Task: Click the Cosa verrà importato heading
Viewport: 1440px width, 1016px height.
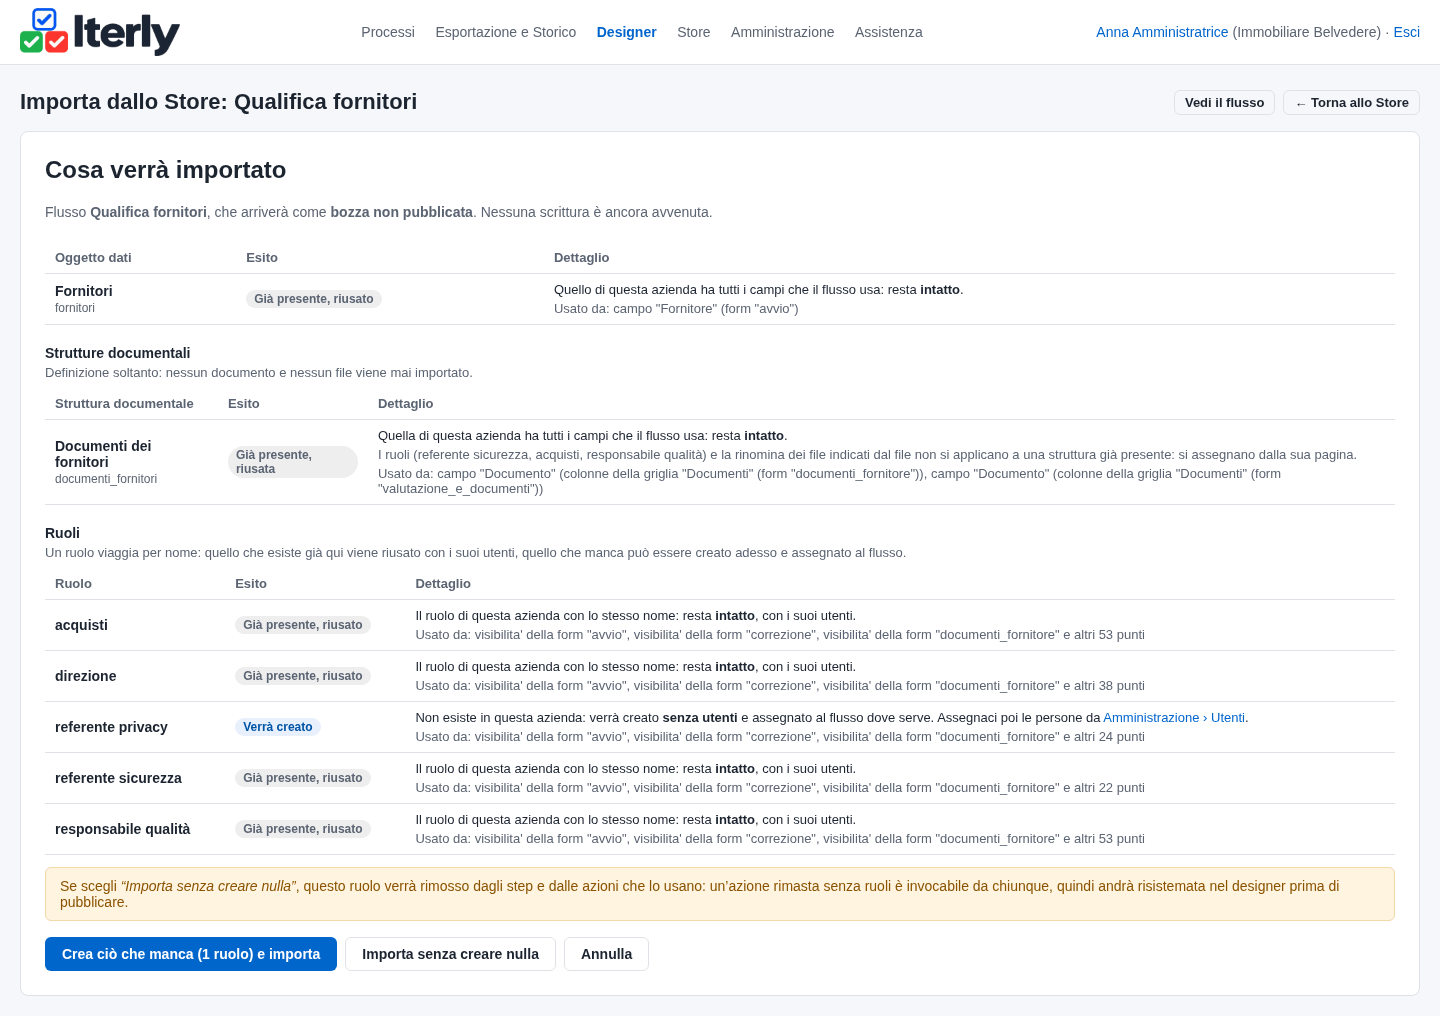Action: tap(166, 170)
